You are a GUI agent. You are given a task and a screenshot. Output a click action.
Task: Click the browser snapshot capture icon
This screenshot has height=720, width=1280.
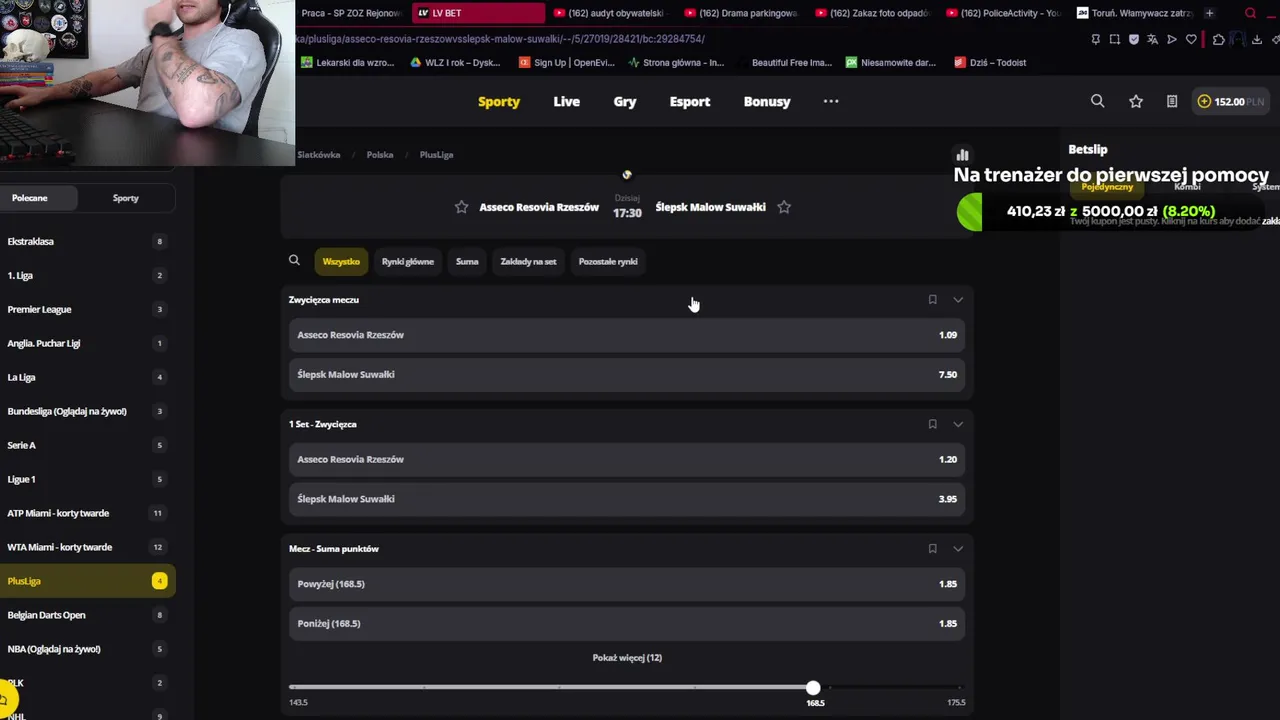[1115, 39]
